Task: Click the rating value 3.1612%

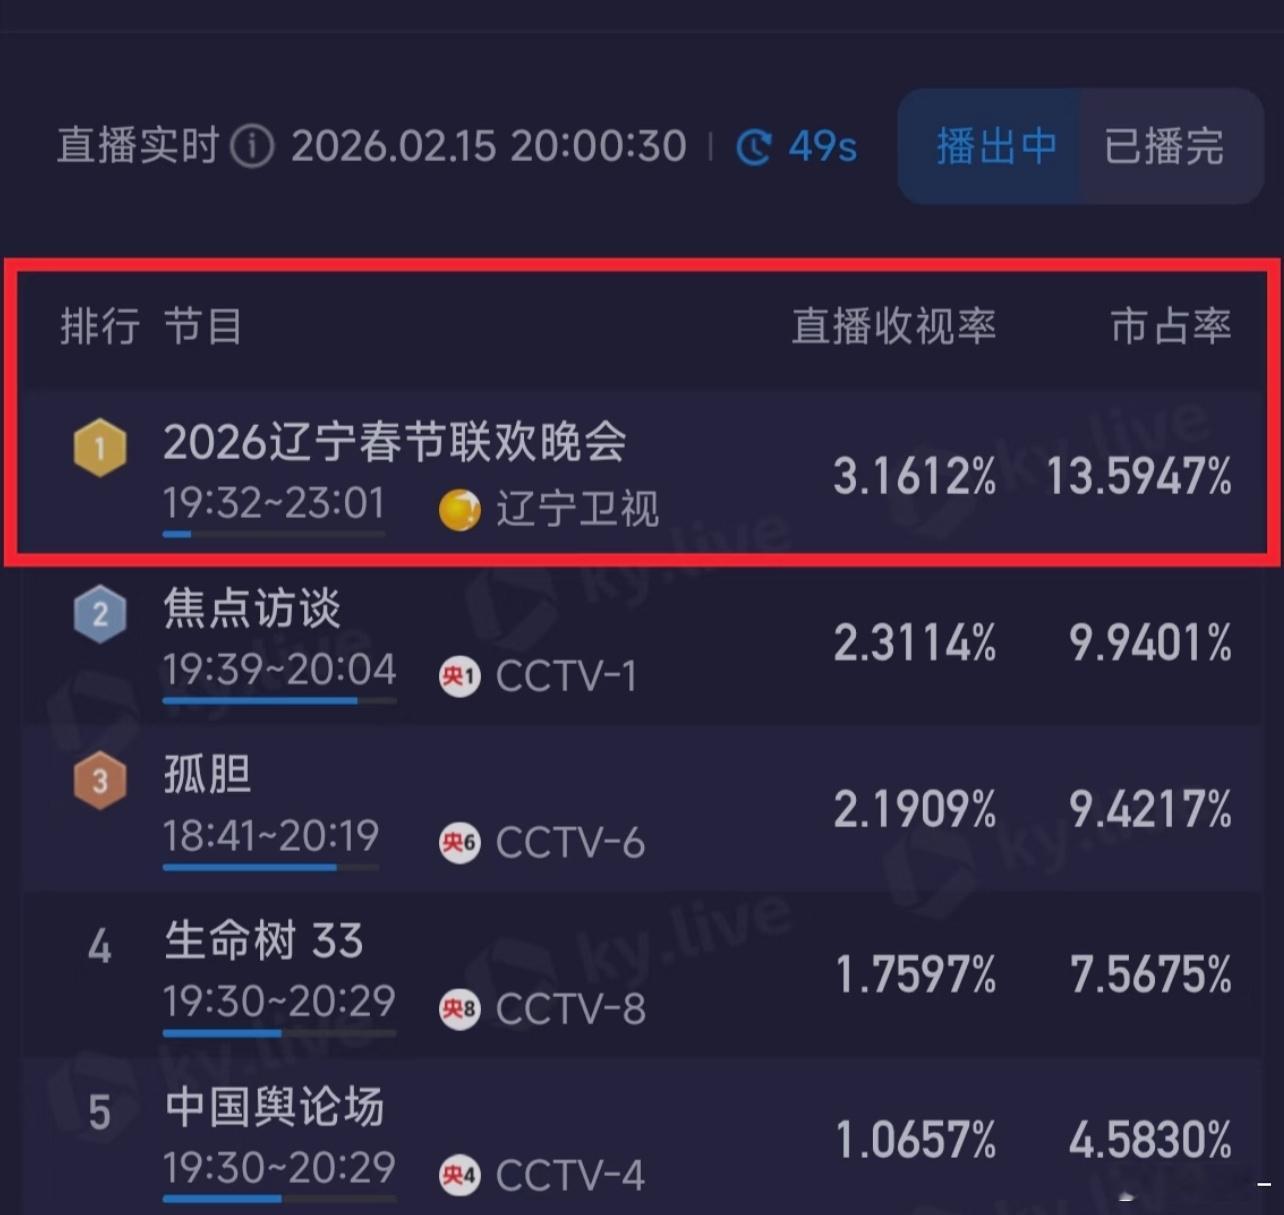Action: (912, 477)
